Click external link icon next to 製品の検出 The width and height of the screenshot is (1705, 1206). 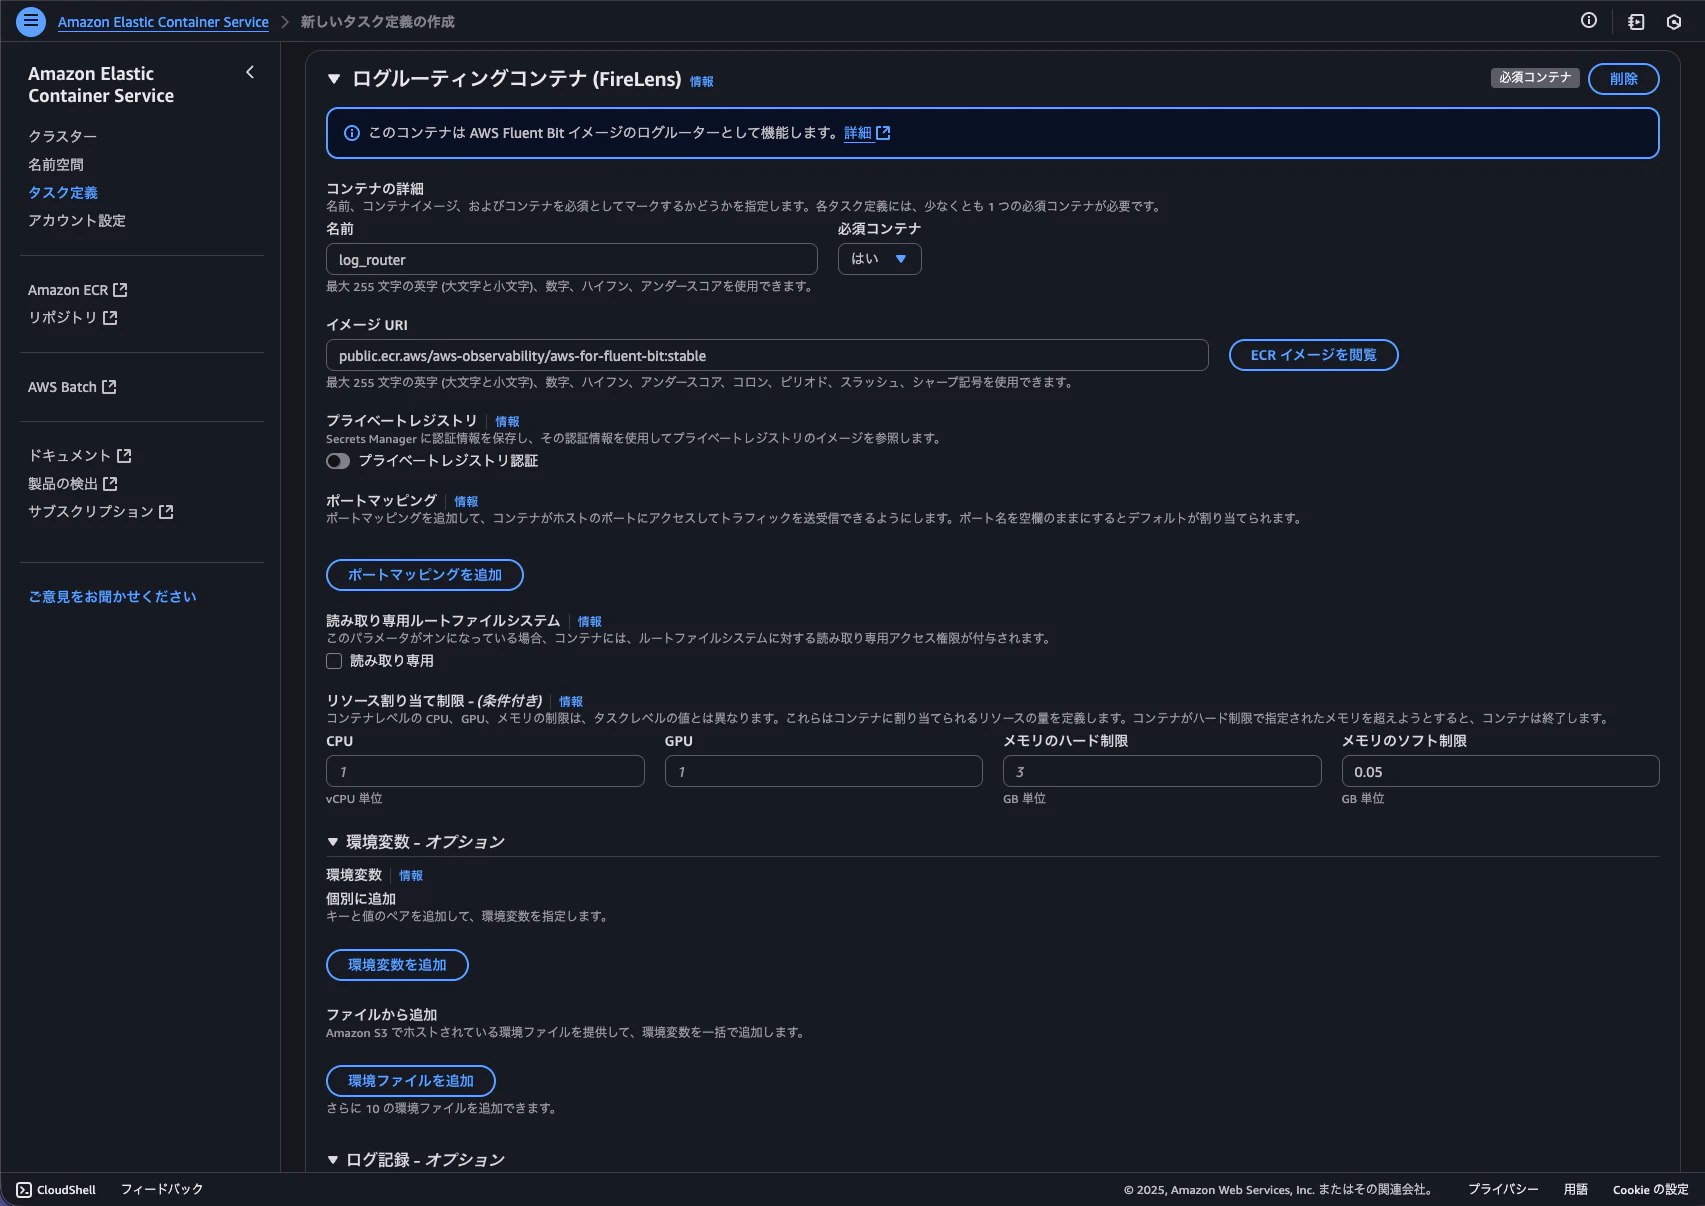point(110,484)
